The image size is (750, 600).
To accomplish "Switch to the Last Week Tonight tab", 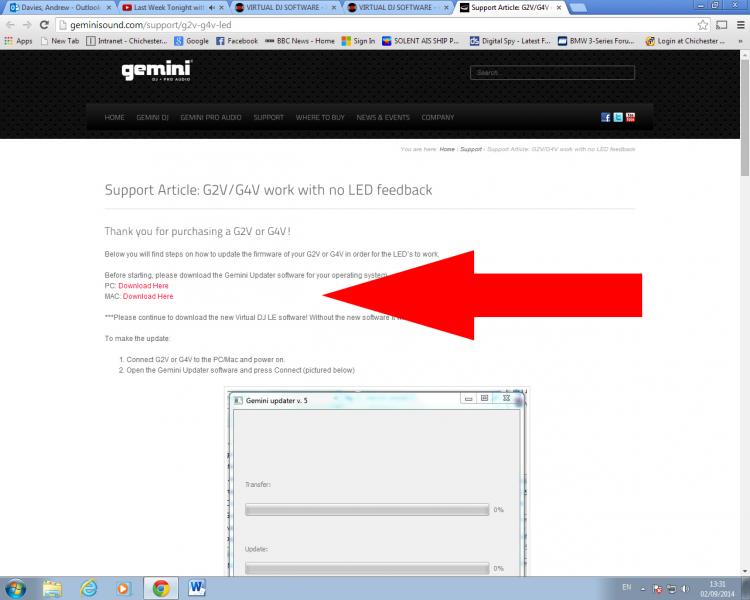I will [x=165, y=7].
